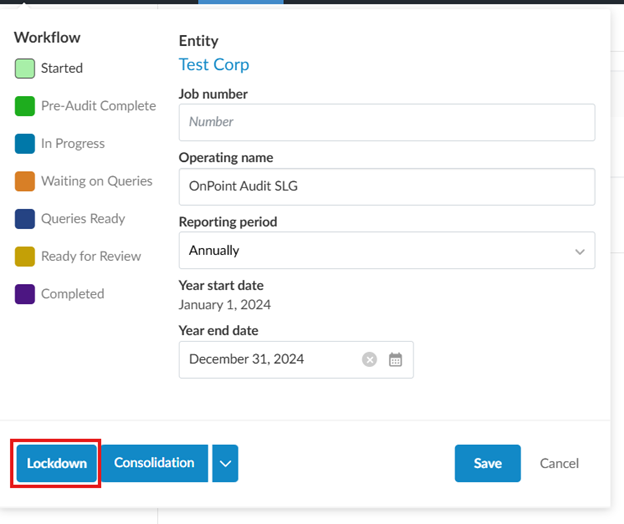The height and width of the screenshot is (524, 624).
Task: Open the calendar date picker
Action: (395, 360)
